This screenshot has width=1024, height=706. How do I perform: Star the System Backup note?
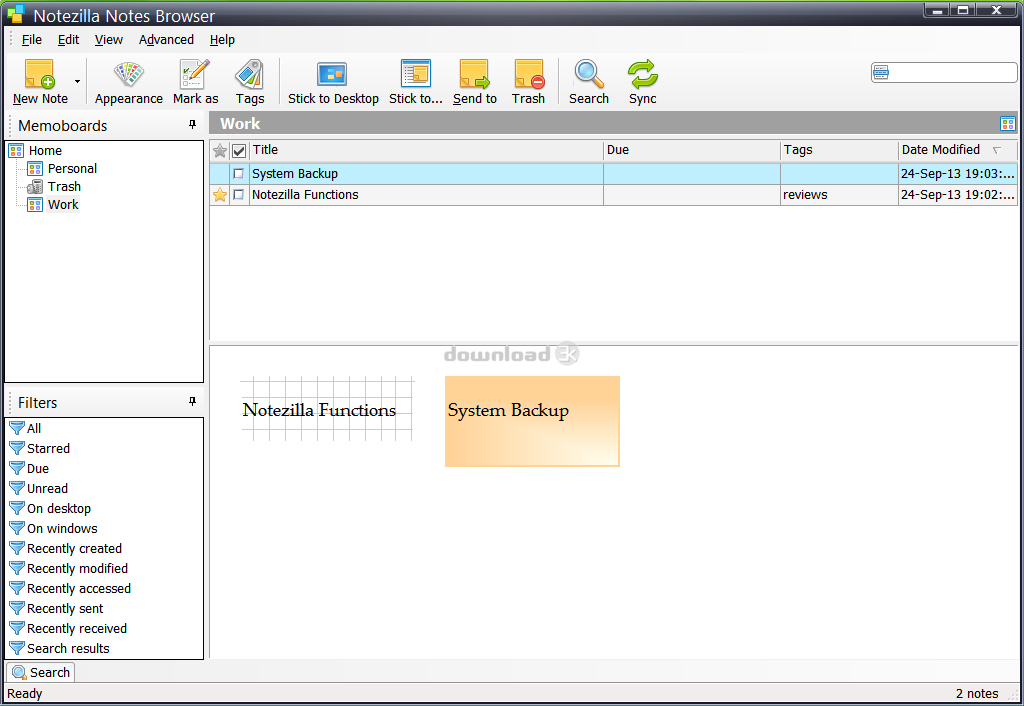point(220,174)
